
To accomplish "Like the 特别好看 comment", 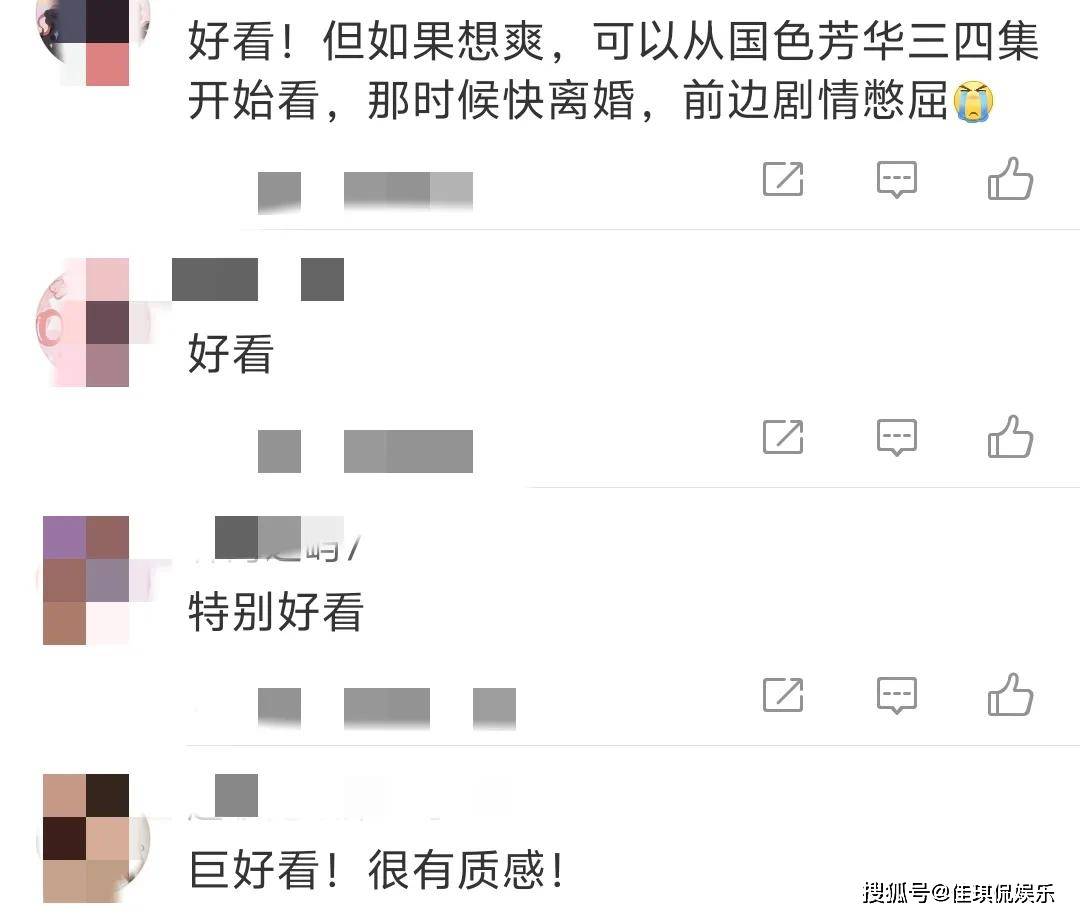I will pos(1010,694).
